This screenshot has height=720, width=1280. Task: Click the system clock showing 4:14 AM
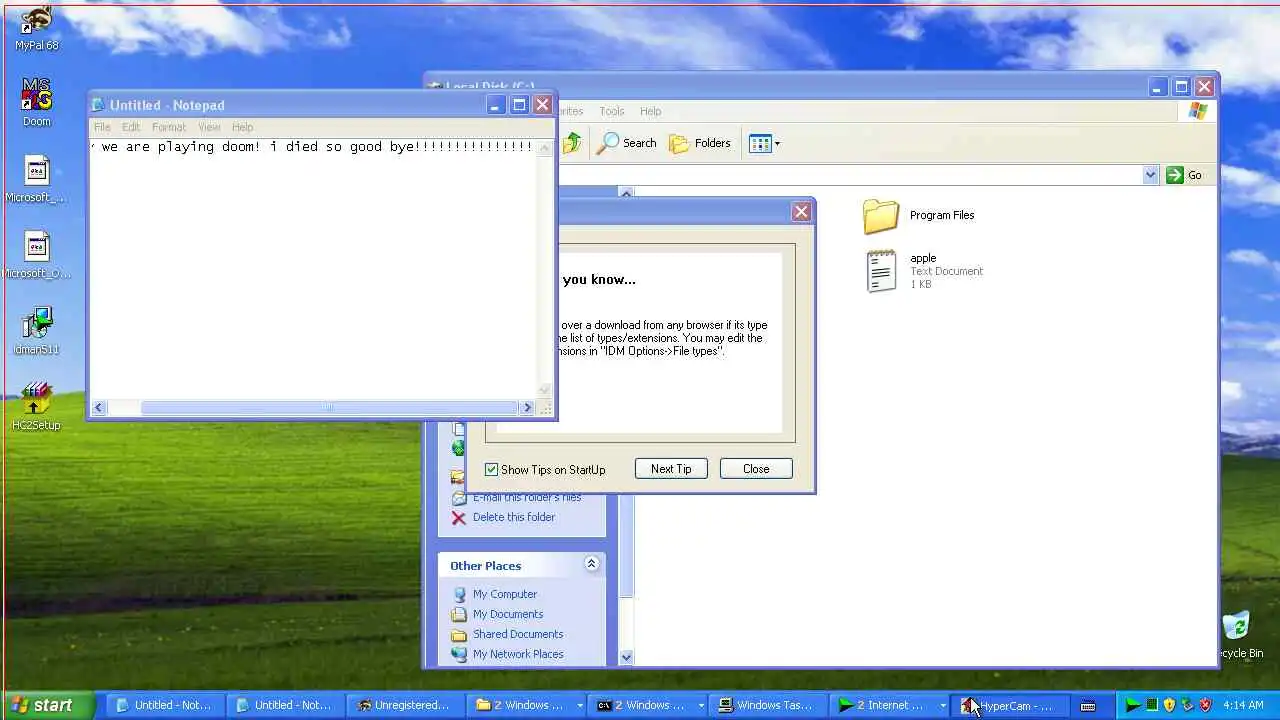pos(1244,705)
